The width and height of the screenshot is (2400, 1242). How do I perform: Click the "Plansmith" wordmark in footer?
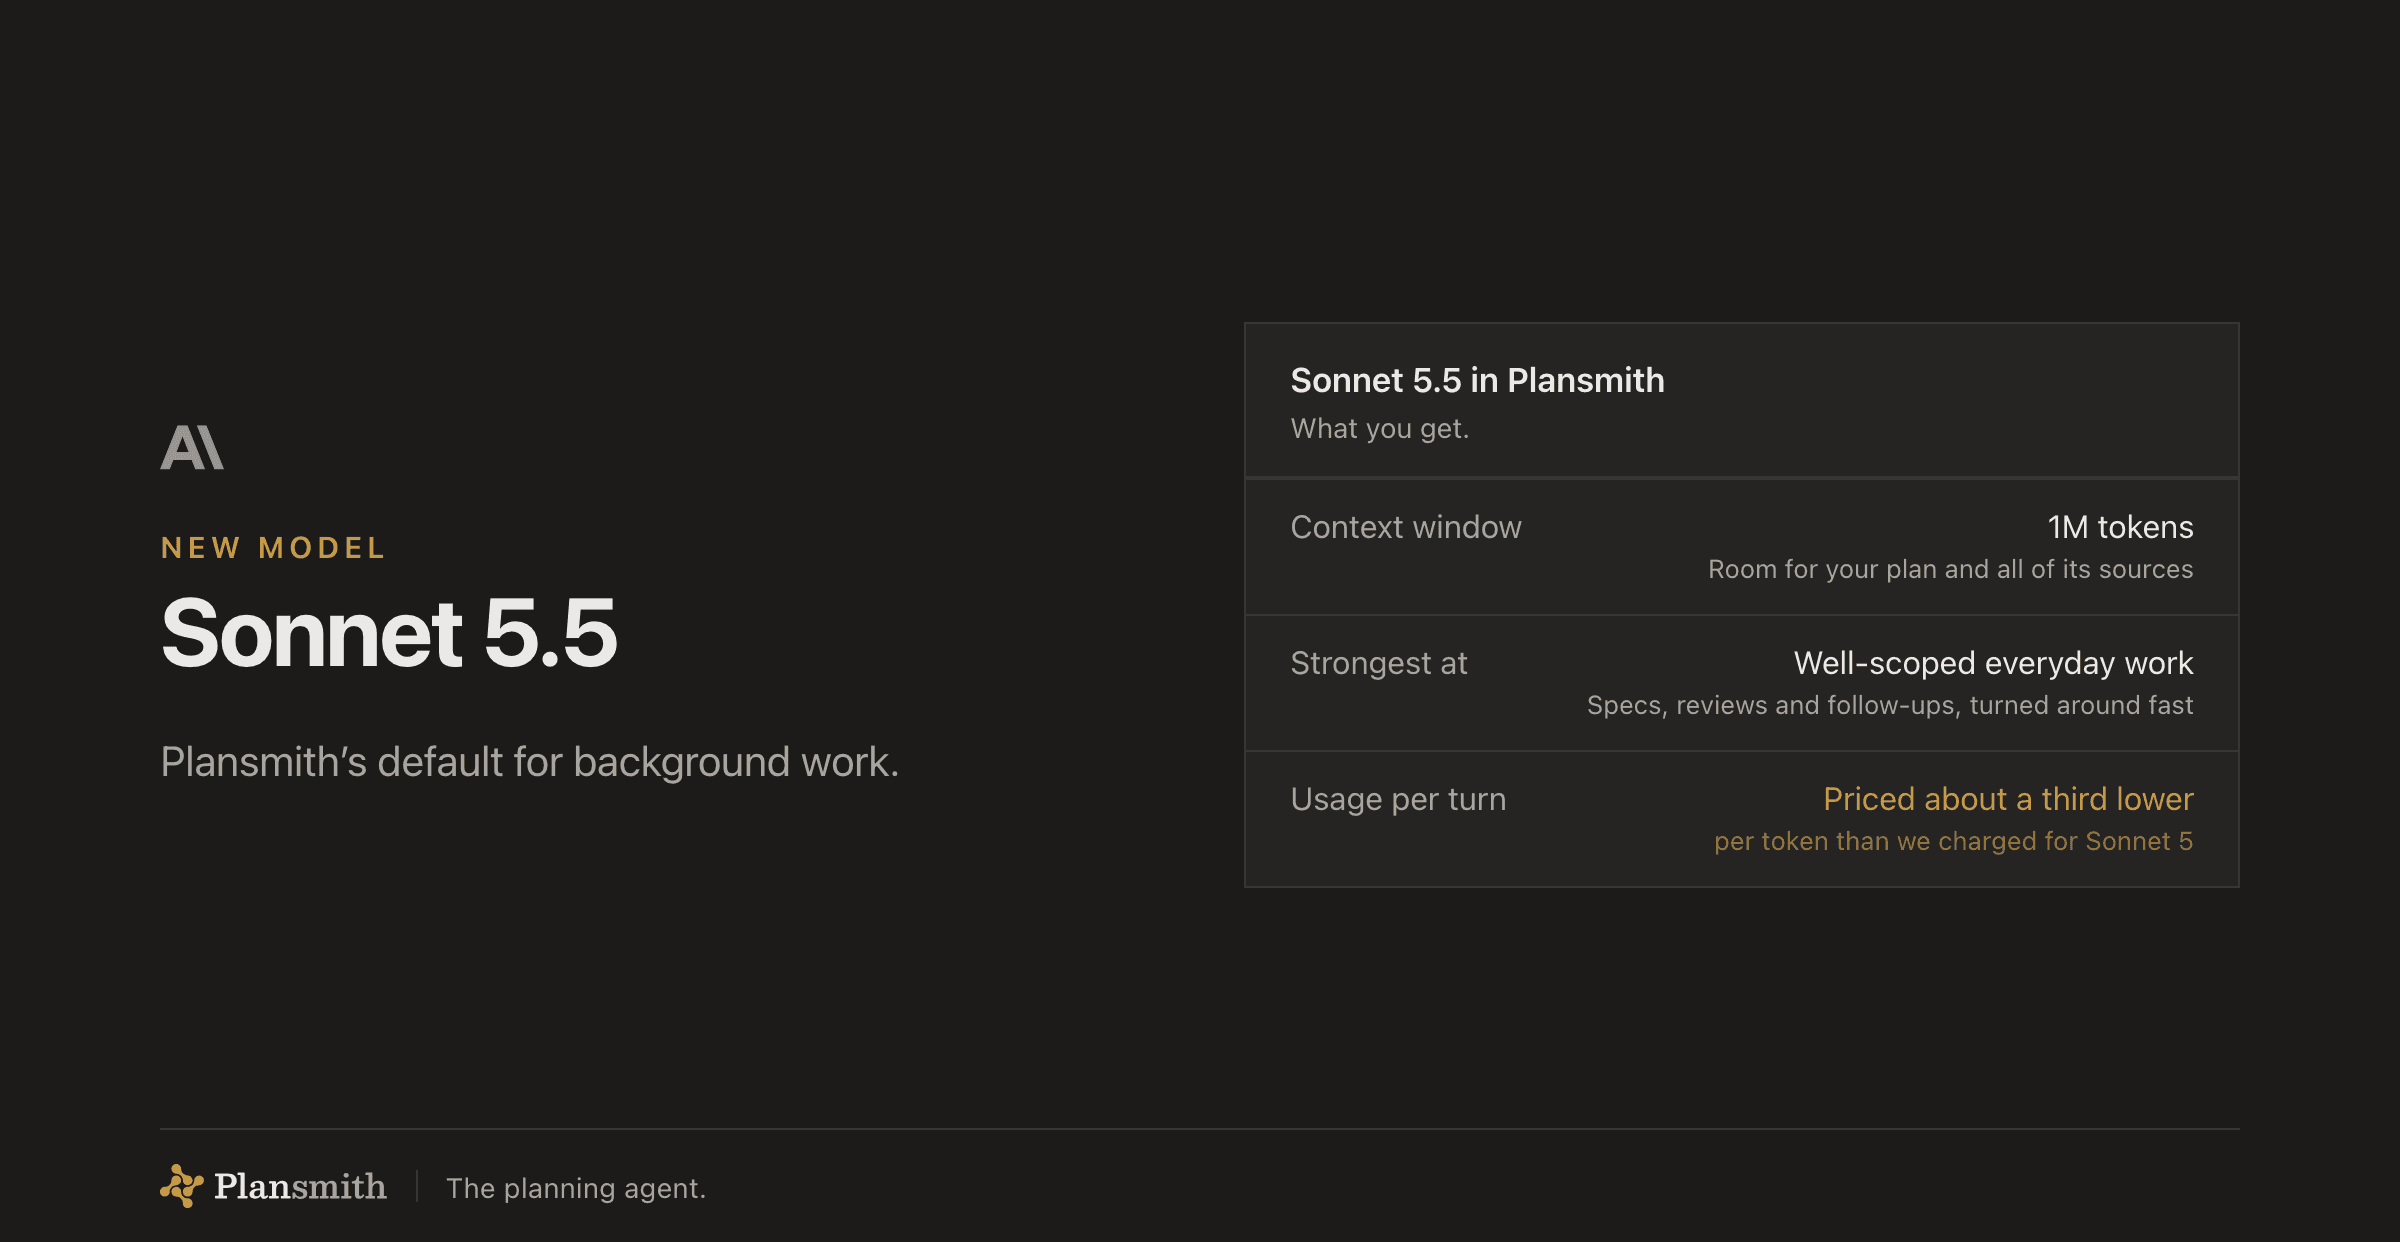[x=300, y=1186]
